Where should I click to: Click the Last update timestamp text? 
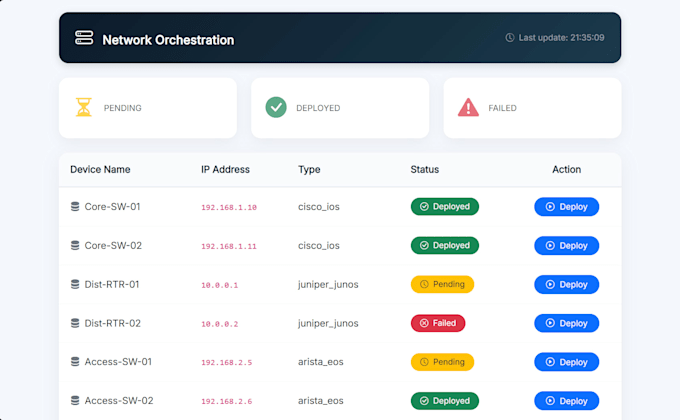(561, 38)
